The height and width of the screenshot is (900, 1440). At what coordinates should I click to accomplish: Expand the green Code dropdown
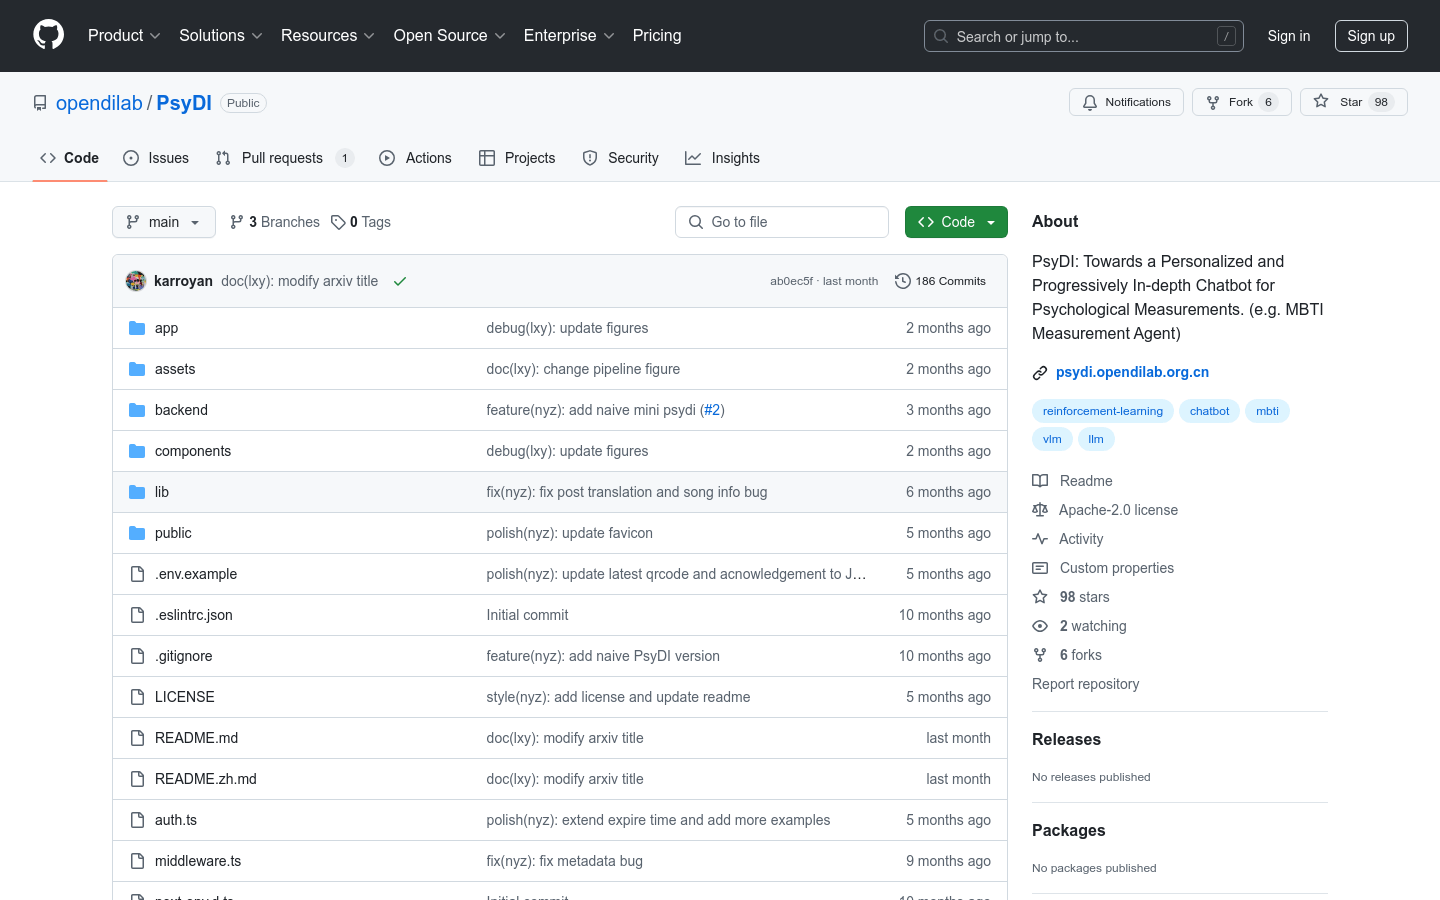point(956,222)
